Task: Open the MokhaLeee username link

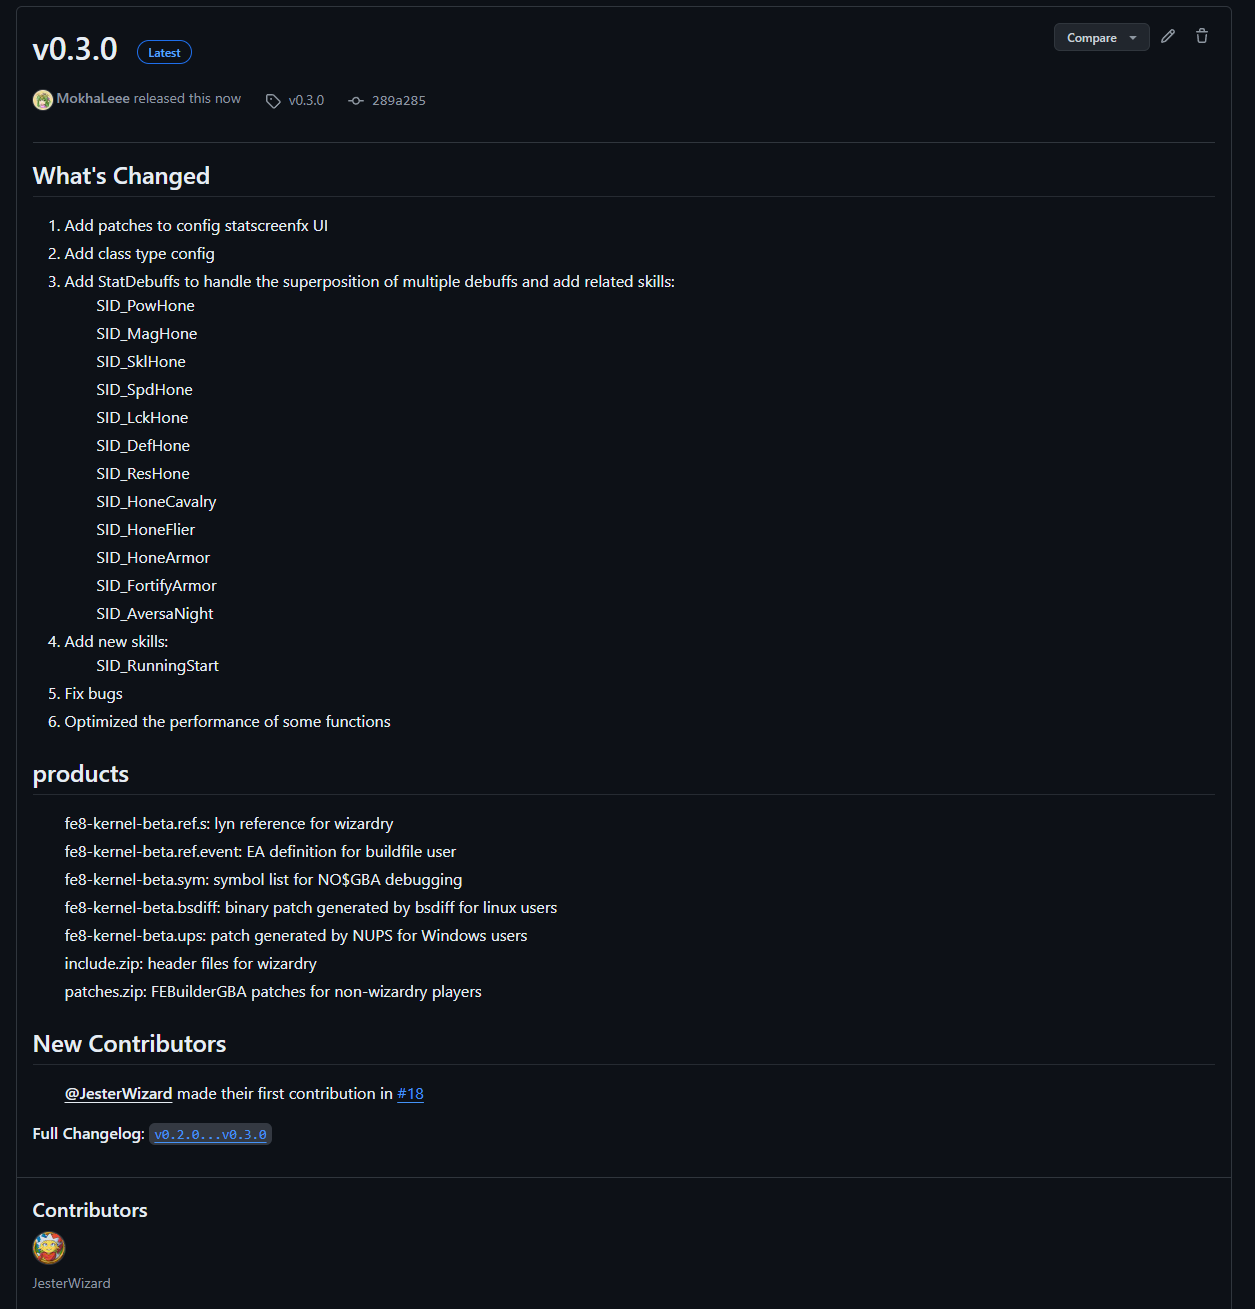Action: [x=93, y=99]
